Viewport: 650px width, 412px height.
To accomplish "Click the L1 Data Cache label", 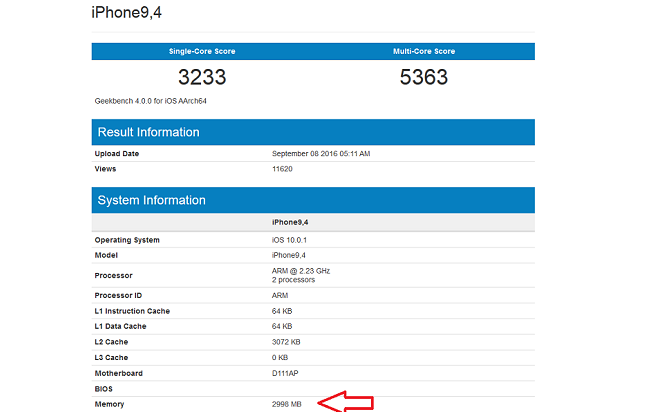I will click(120, 327).
